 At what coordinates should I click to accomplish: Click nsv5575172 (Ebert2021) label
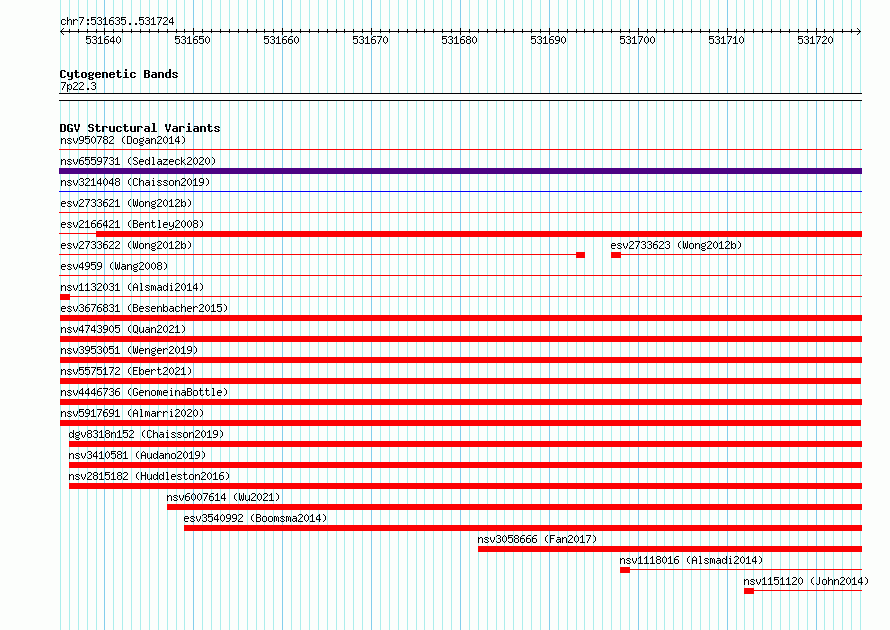click(126, 371)
